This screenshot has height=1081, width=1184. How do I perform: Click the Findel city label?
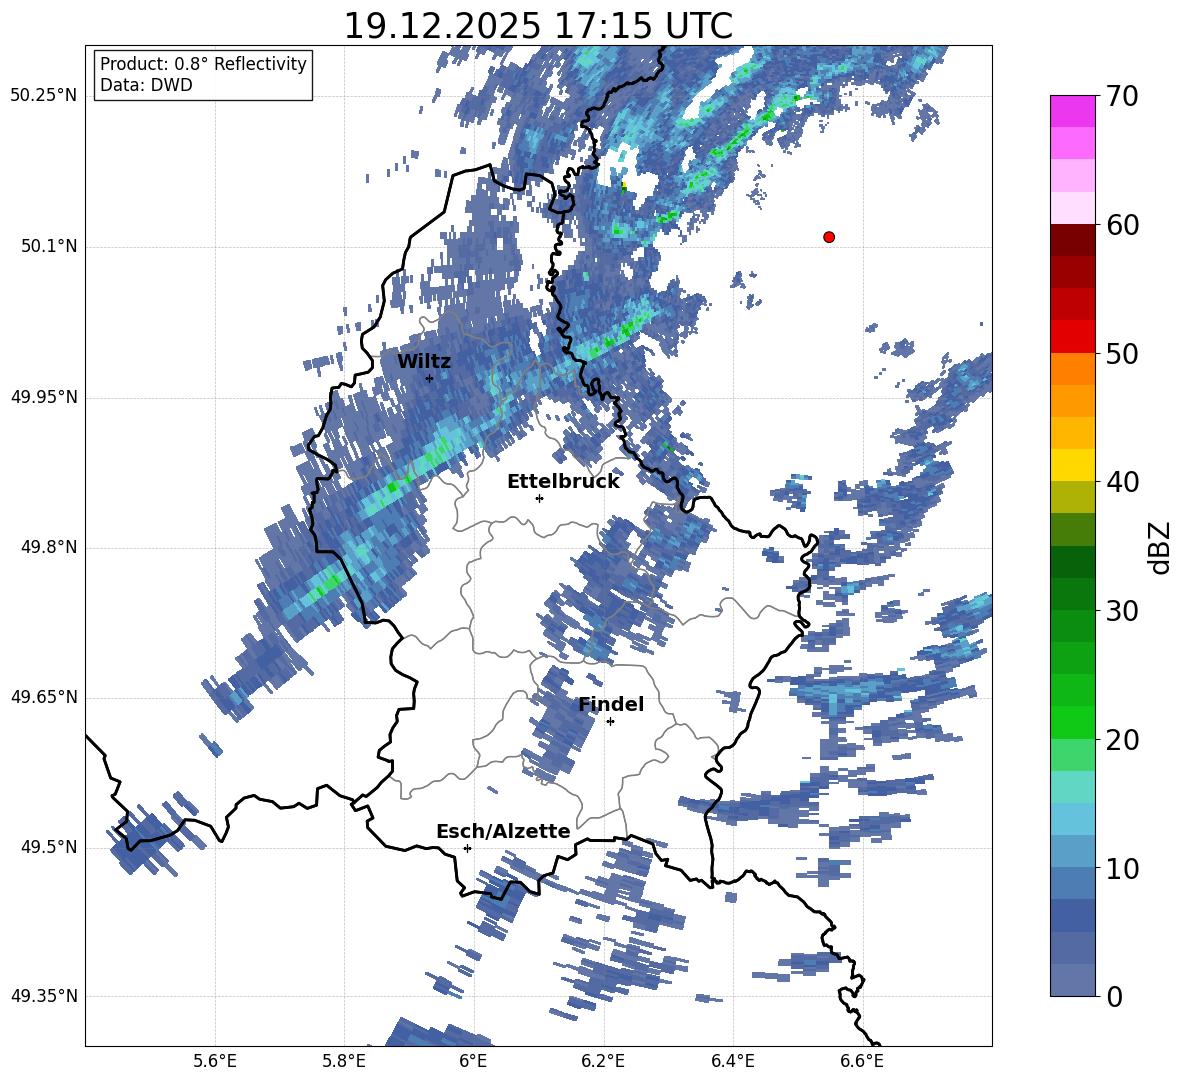(611, 704)
